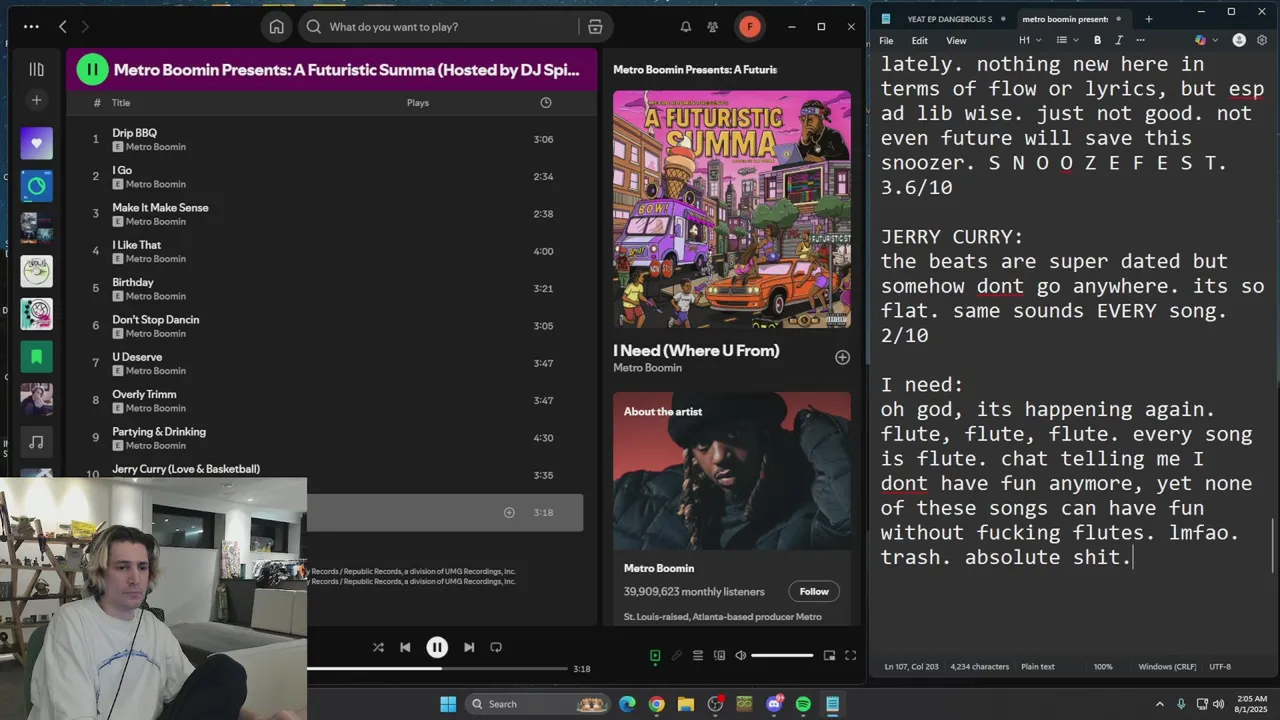Open Notepad File menu
Screen dimensions: 1280x720
click(x=886, y=41)
